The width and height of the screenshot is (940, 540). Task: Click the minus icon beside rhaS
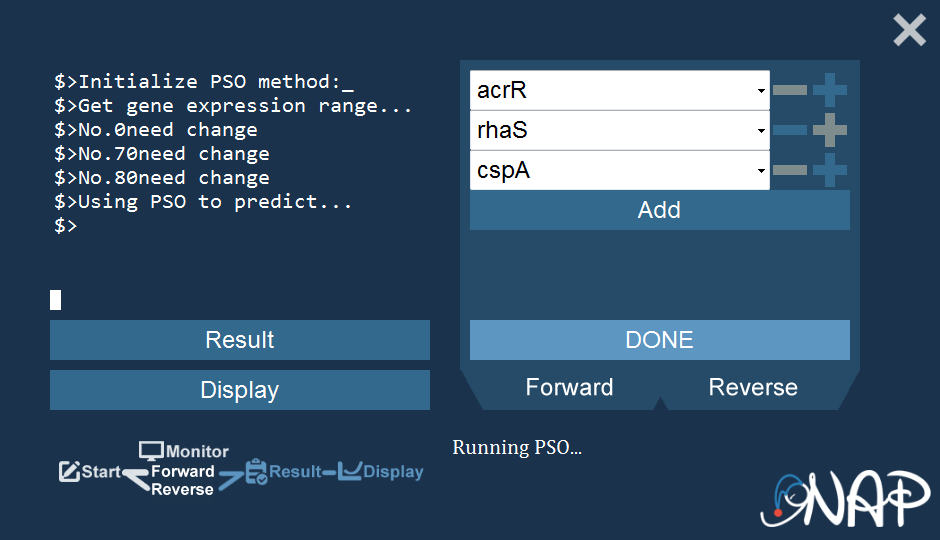click(790, 130)
